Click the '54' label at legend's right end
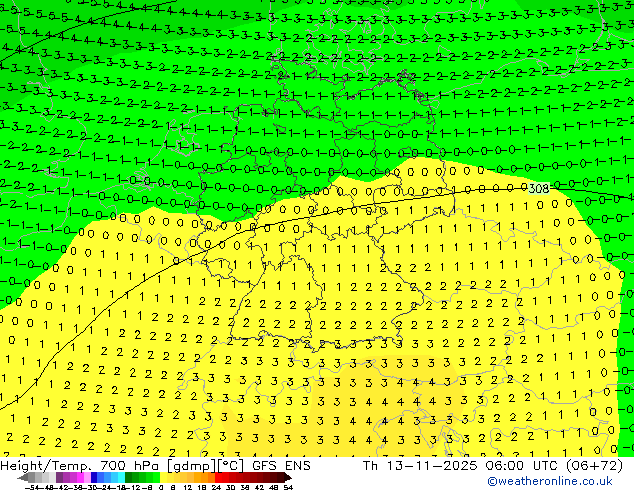 [288, 487]
